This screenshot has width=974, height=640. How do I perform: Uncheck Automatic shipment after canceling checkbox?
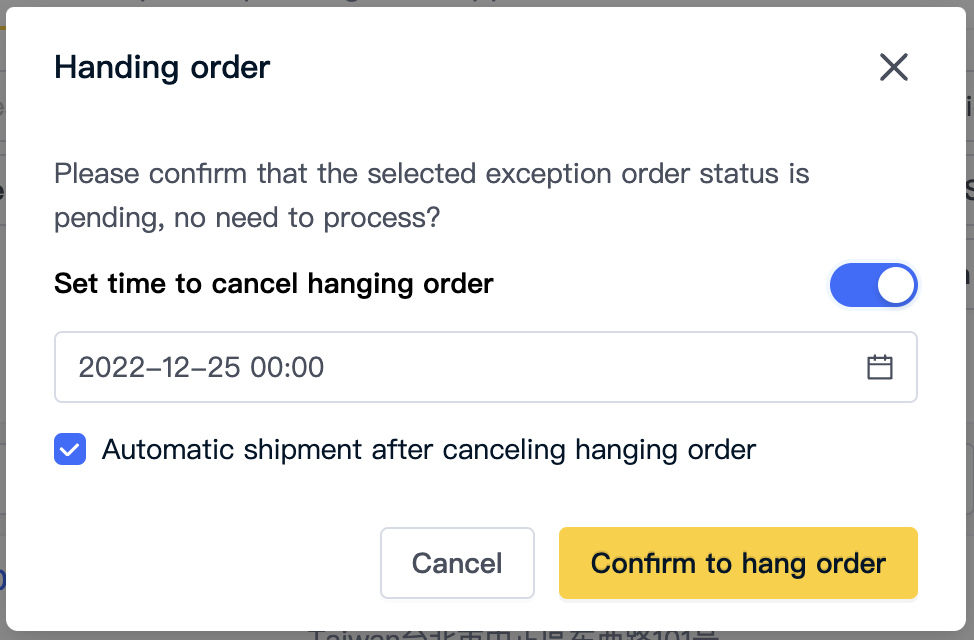coord(70,449)
